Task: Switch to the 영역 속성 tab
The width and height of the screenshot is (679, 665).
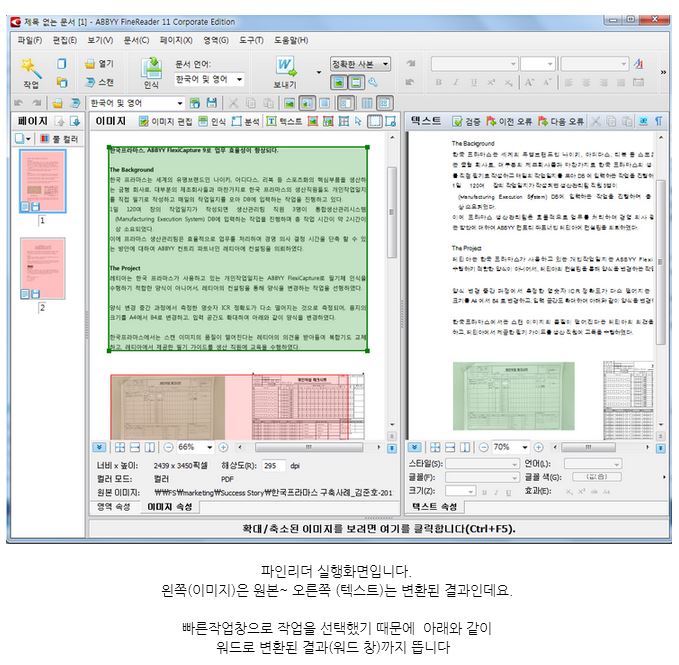Action: click(x=113, y=507)
